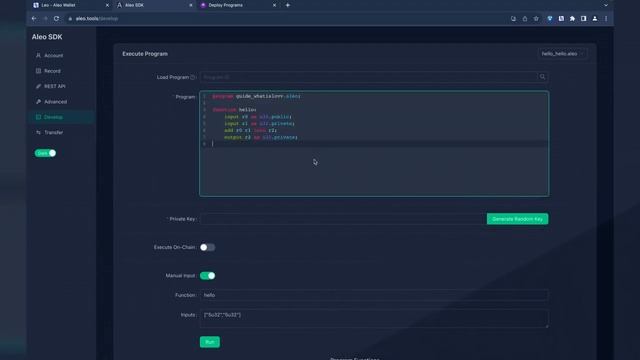This screenshot has width=640, height=360.
Task: Open the hello_hello.aleo program dropdown
Action: (x=562, y=54)
